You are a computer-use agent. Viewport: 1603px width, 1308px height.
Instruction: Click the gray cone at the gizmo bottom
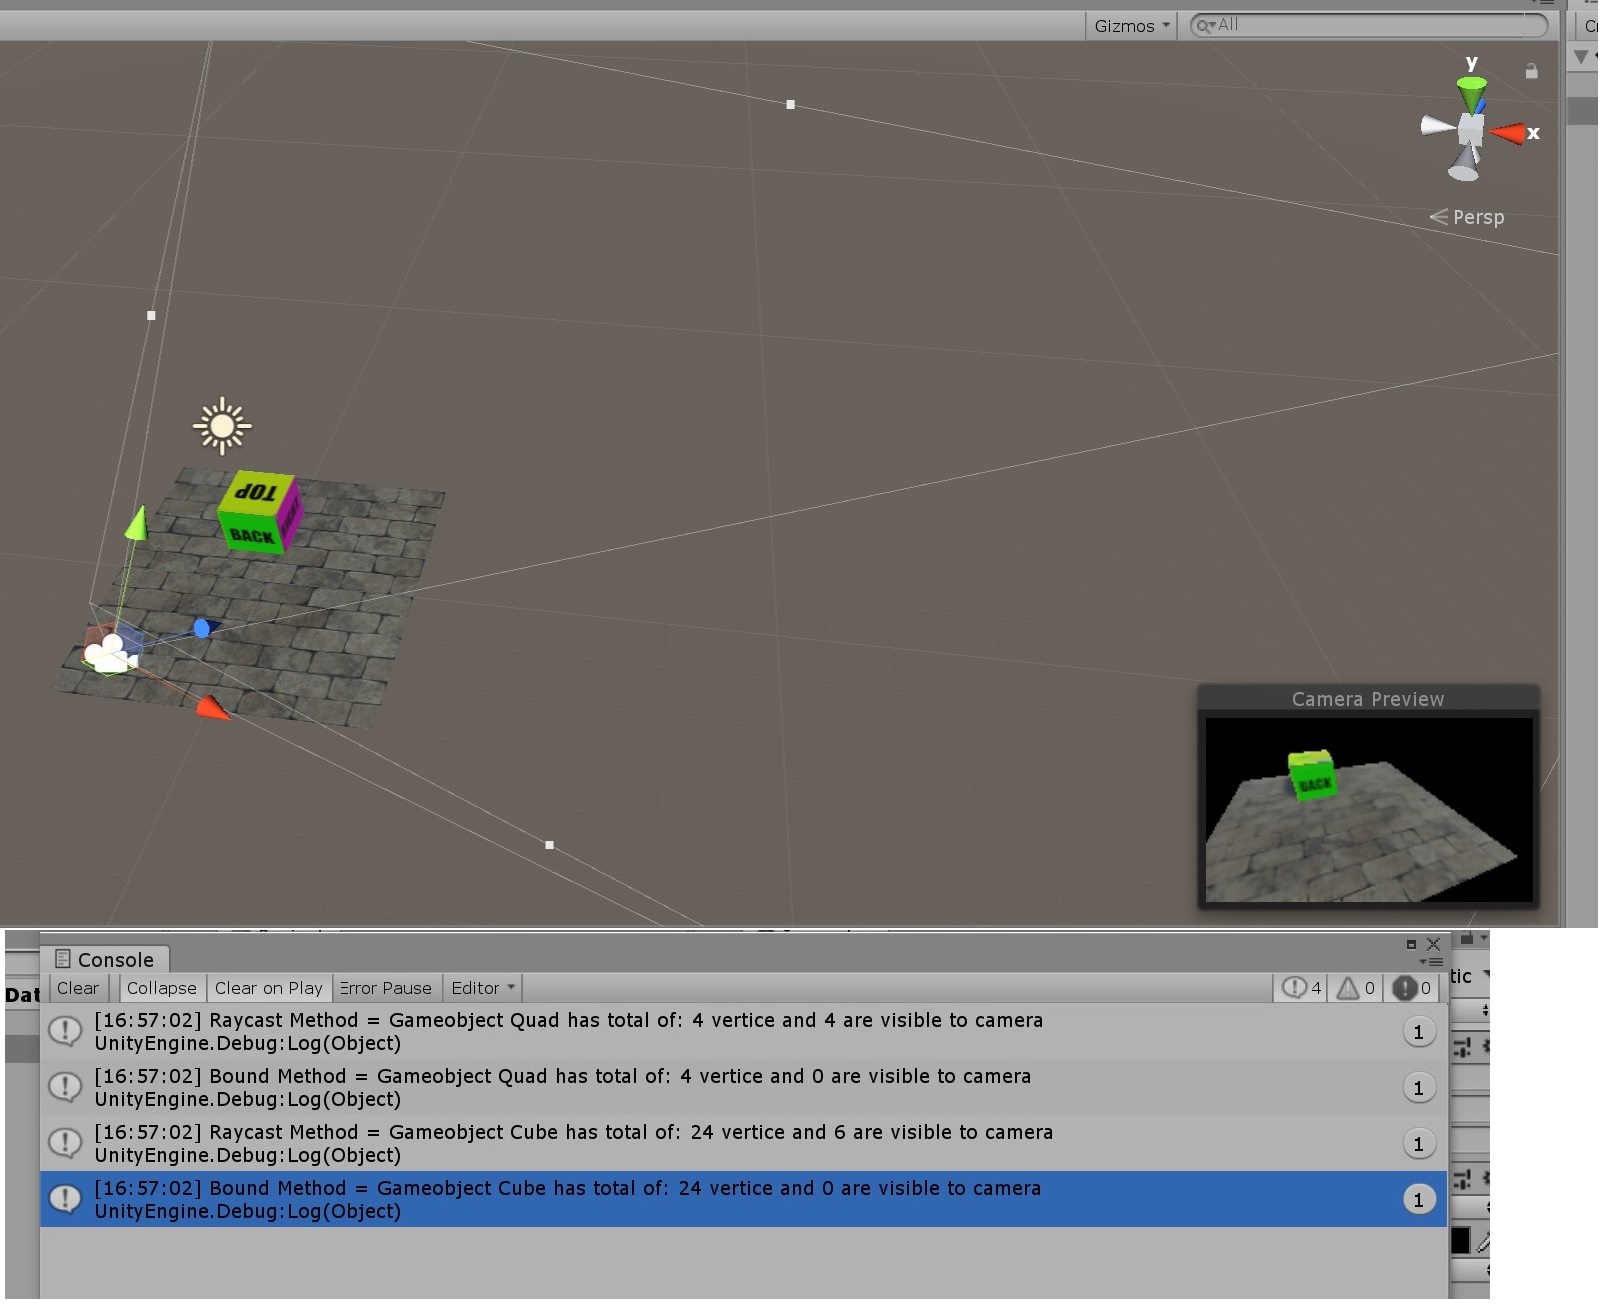(1465, 165)
